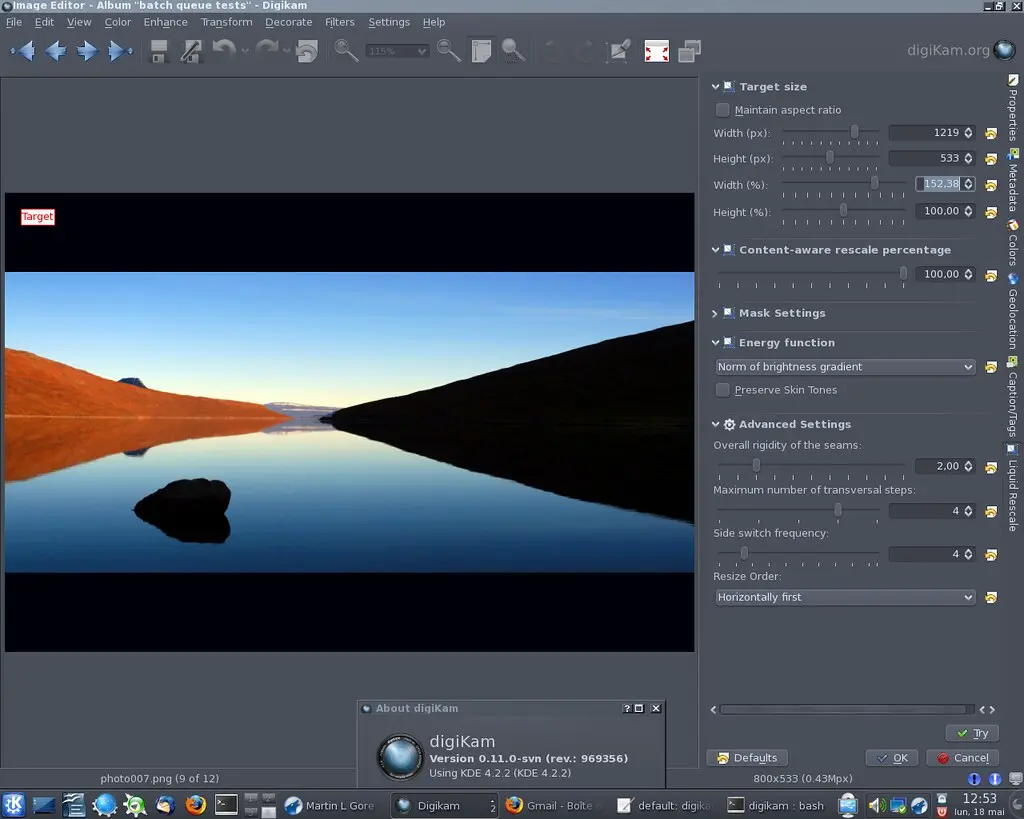
Task: Undo the last edit with the undo arrow
Action: click(x=227, y=50)
